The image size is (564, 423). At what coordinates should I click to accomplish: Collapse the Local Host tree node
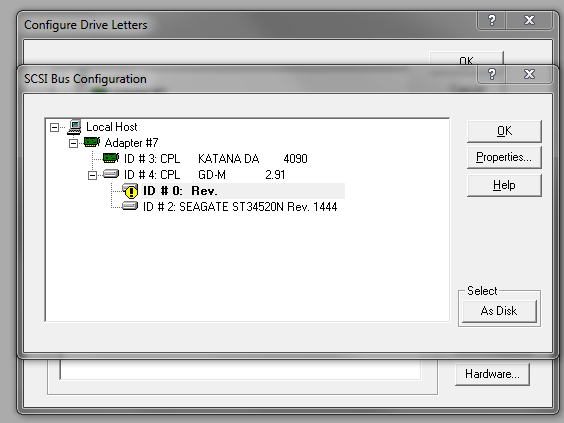pos(54,127)
